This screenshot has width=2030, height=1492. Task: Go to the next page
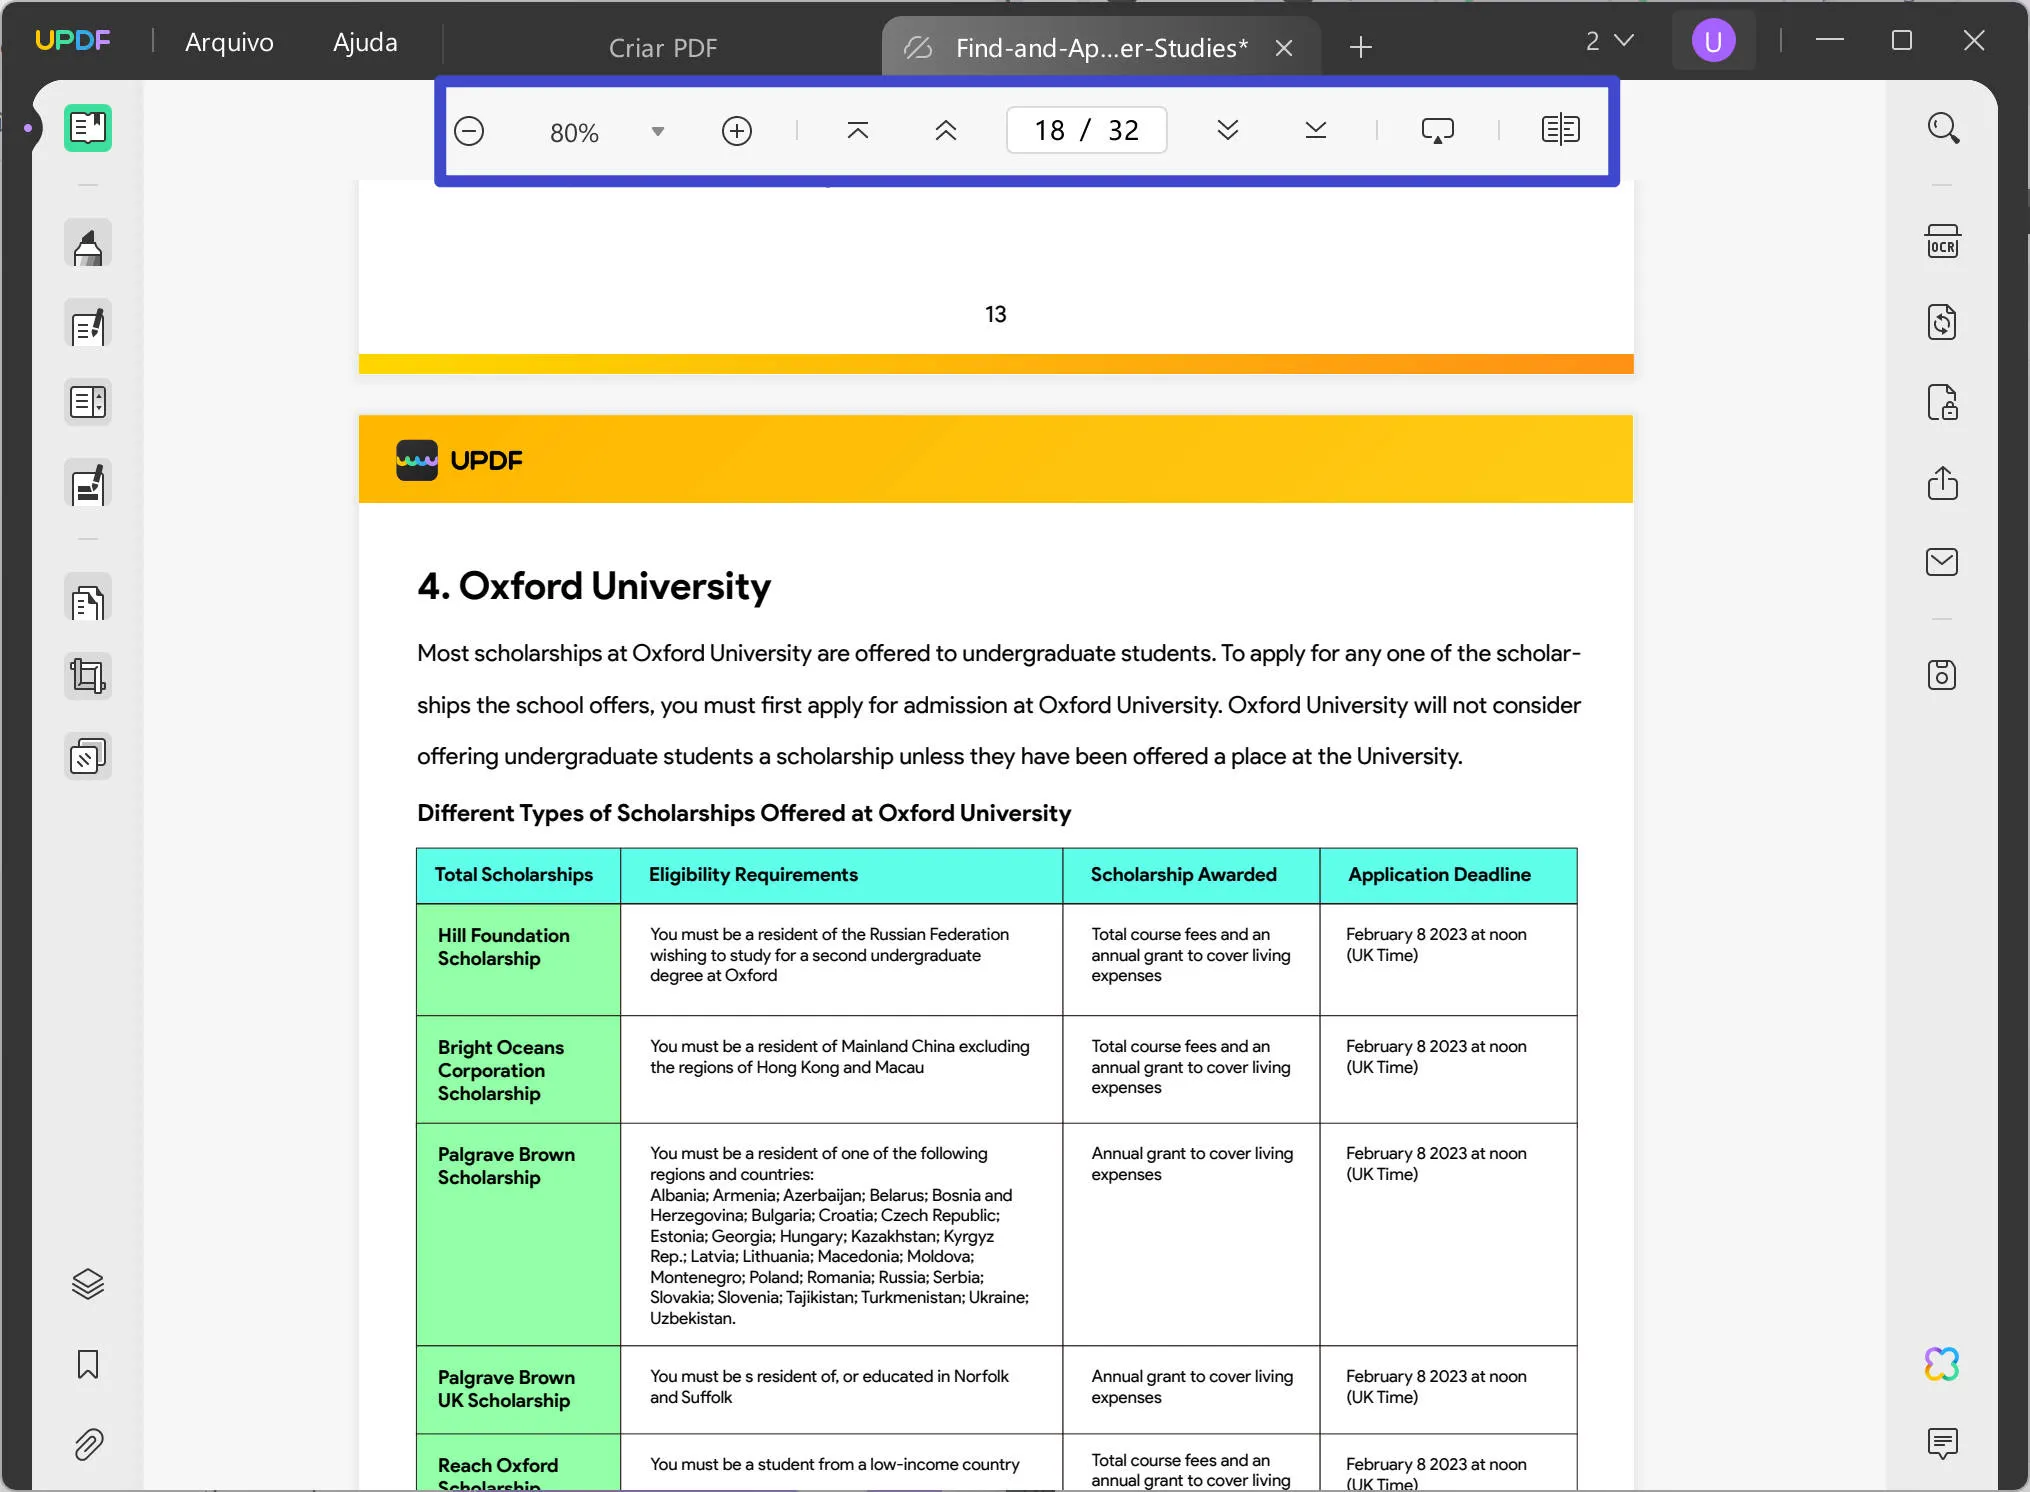[1228, 130]
